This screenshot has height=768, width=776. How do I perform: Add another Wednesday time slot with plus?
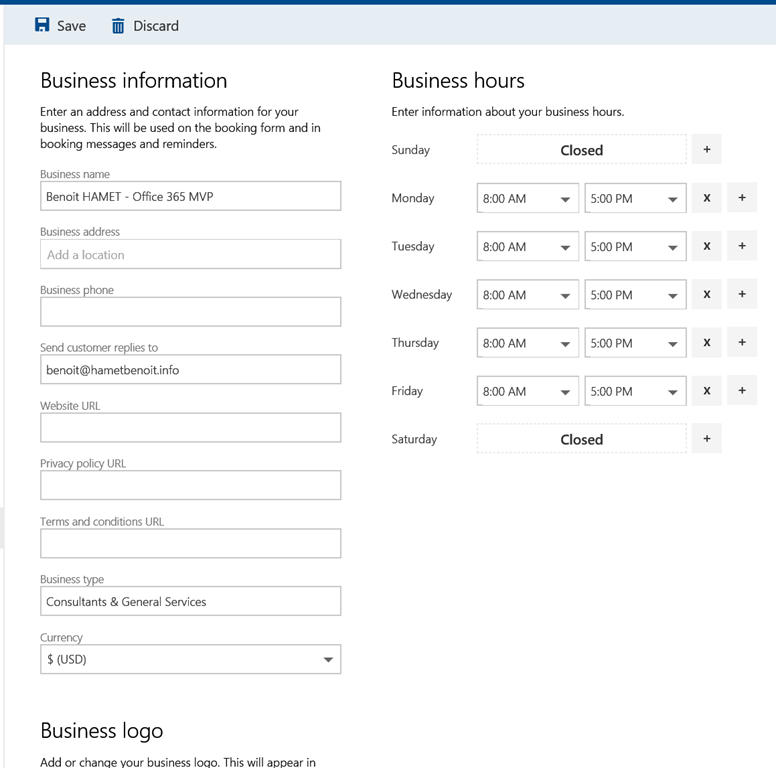(x=741, y=295)
